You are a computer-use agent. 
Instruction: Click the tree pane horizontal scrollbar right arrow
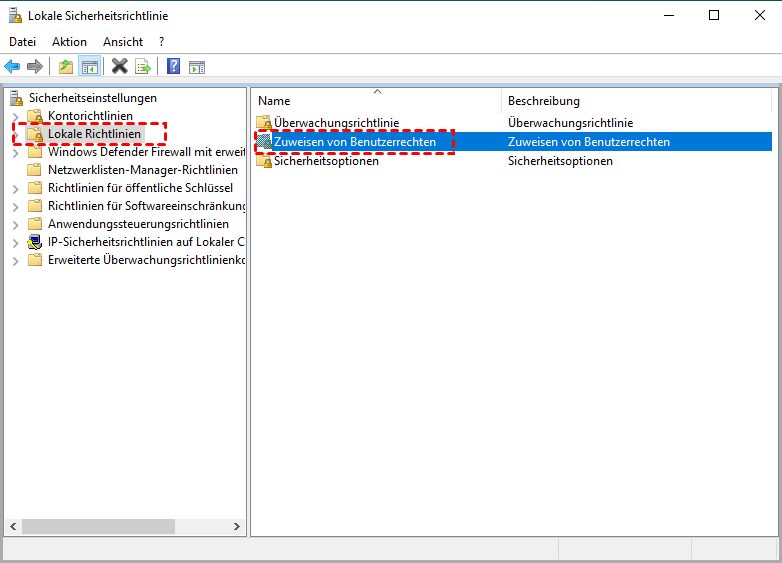pos(237,526)
